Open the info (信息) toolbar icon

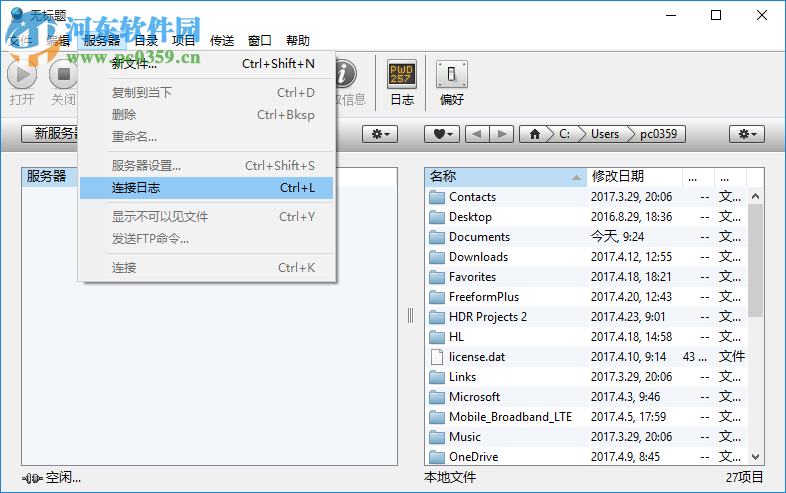click(x=345, y=74)
